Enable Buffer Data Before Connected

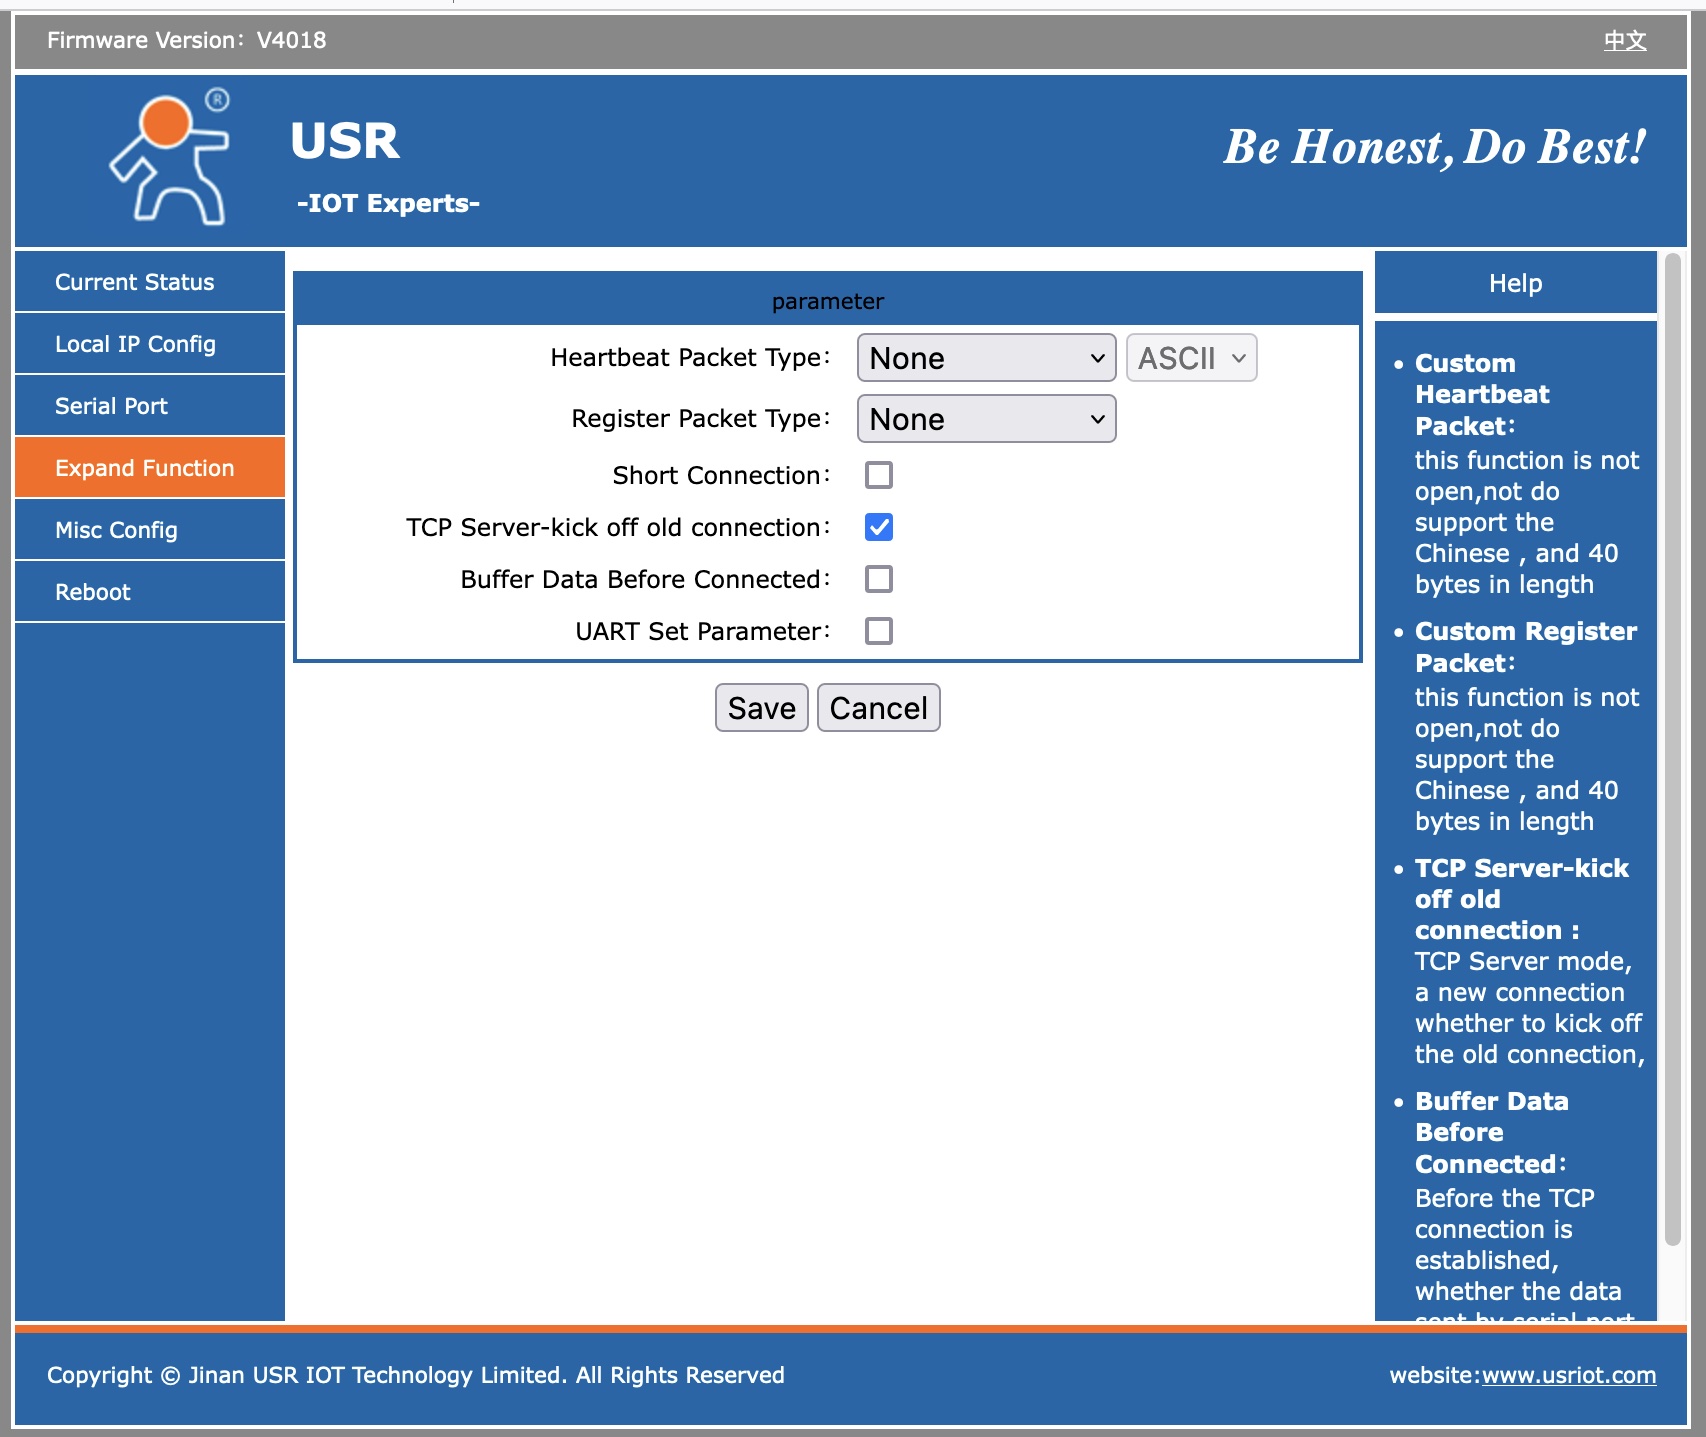(x=879, y=579)
